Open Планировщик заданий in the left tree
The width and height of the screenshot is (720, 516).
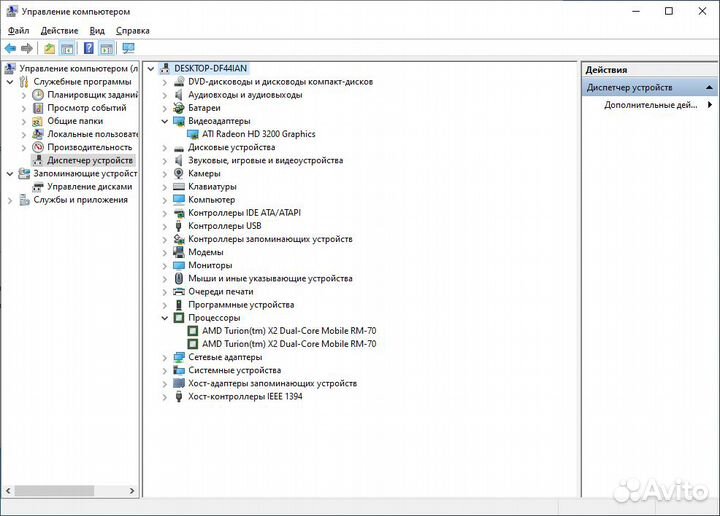92,95
